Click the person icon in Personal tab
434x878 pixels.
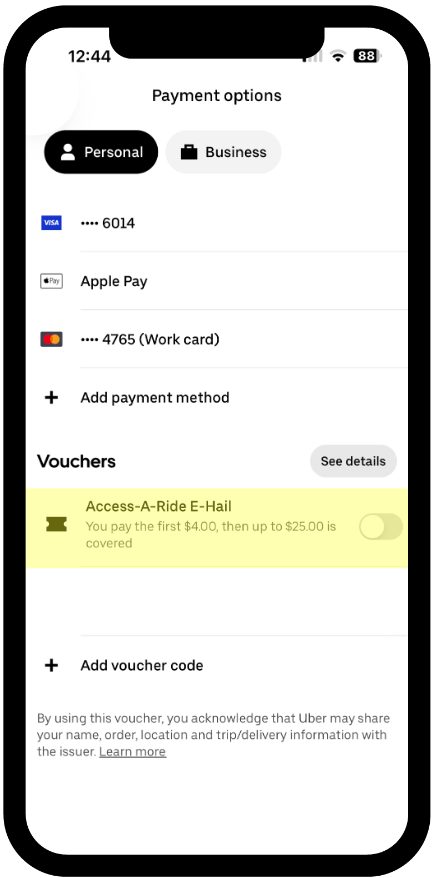coord(68,152)
